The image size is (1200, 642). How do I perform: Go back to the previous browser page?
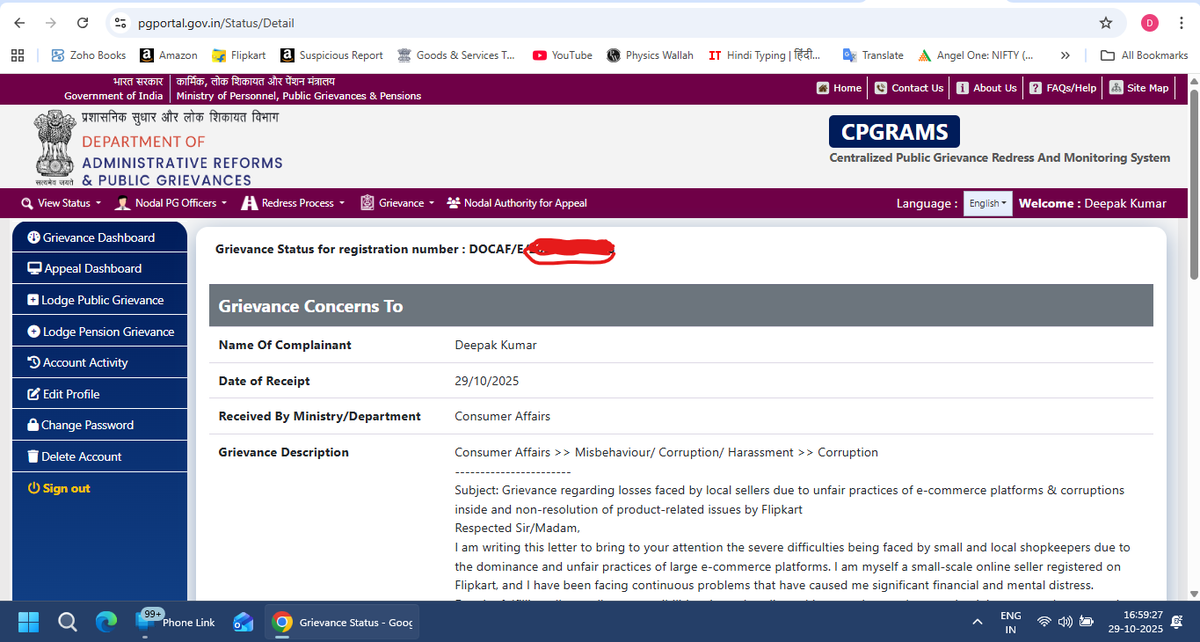tap(19, 22)
